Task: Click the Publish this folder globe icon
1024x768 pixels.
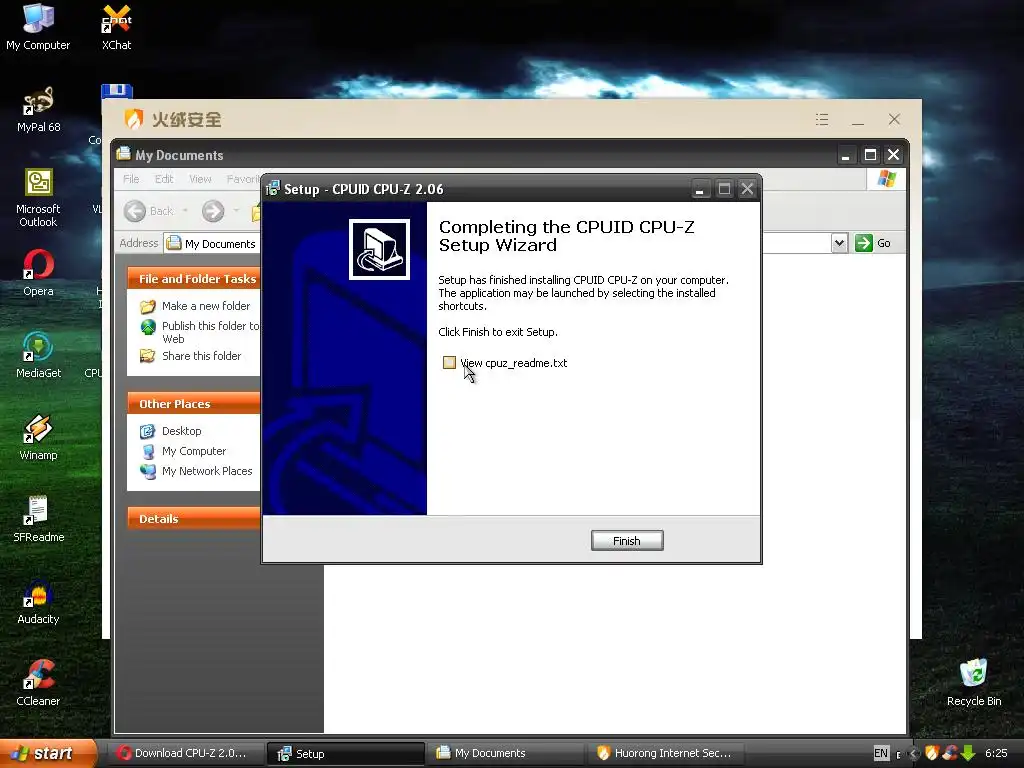Action: pyautogui.click(x=148, y=327)
